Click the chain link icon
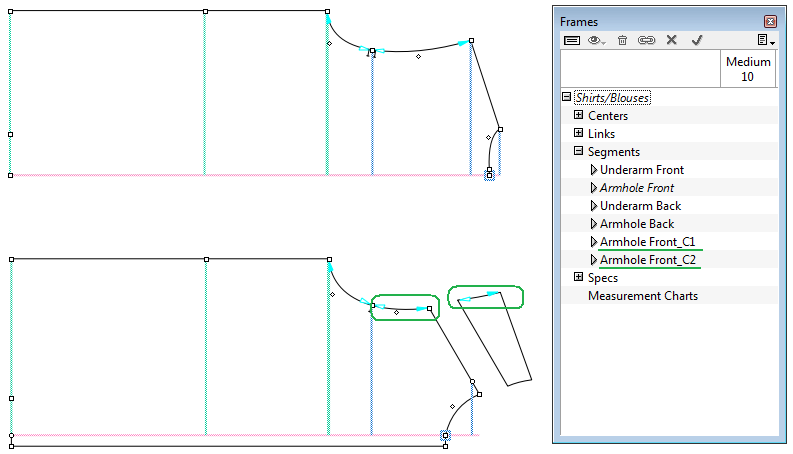 click(x=646, y=40)
